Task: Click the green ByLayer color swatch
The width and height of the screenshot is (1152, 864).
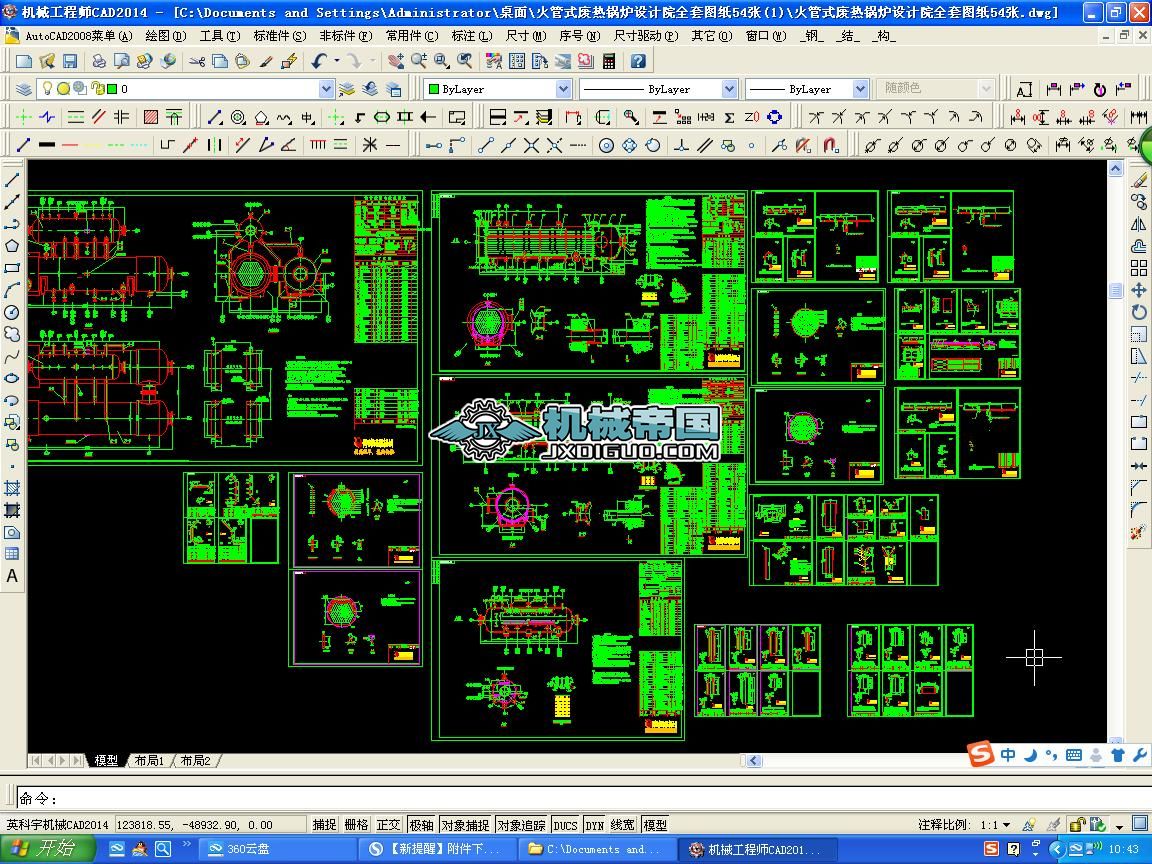Action: 433,89
